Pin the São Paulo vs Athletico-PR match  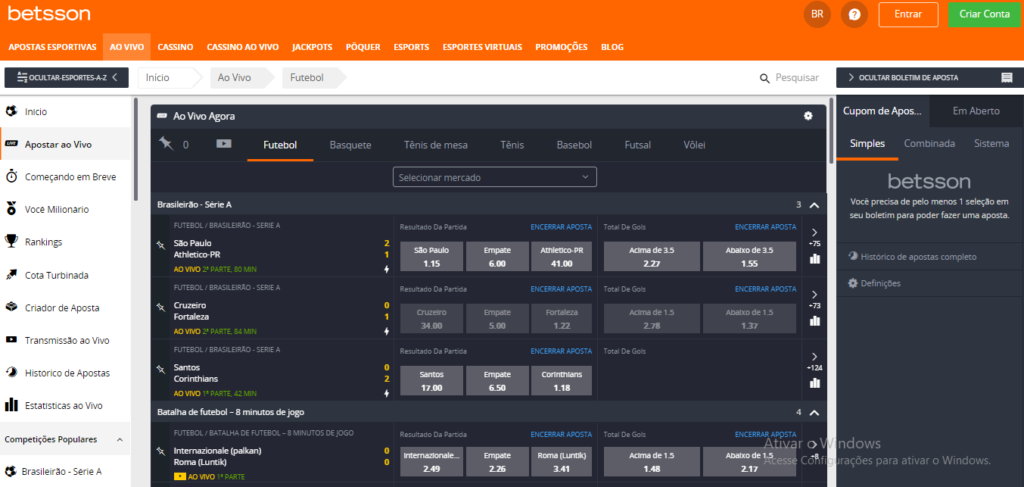tap(161, 245)
